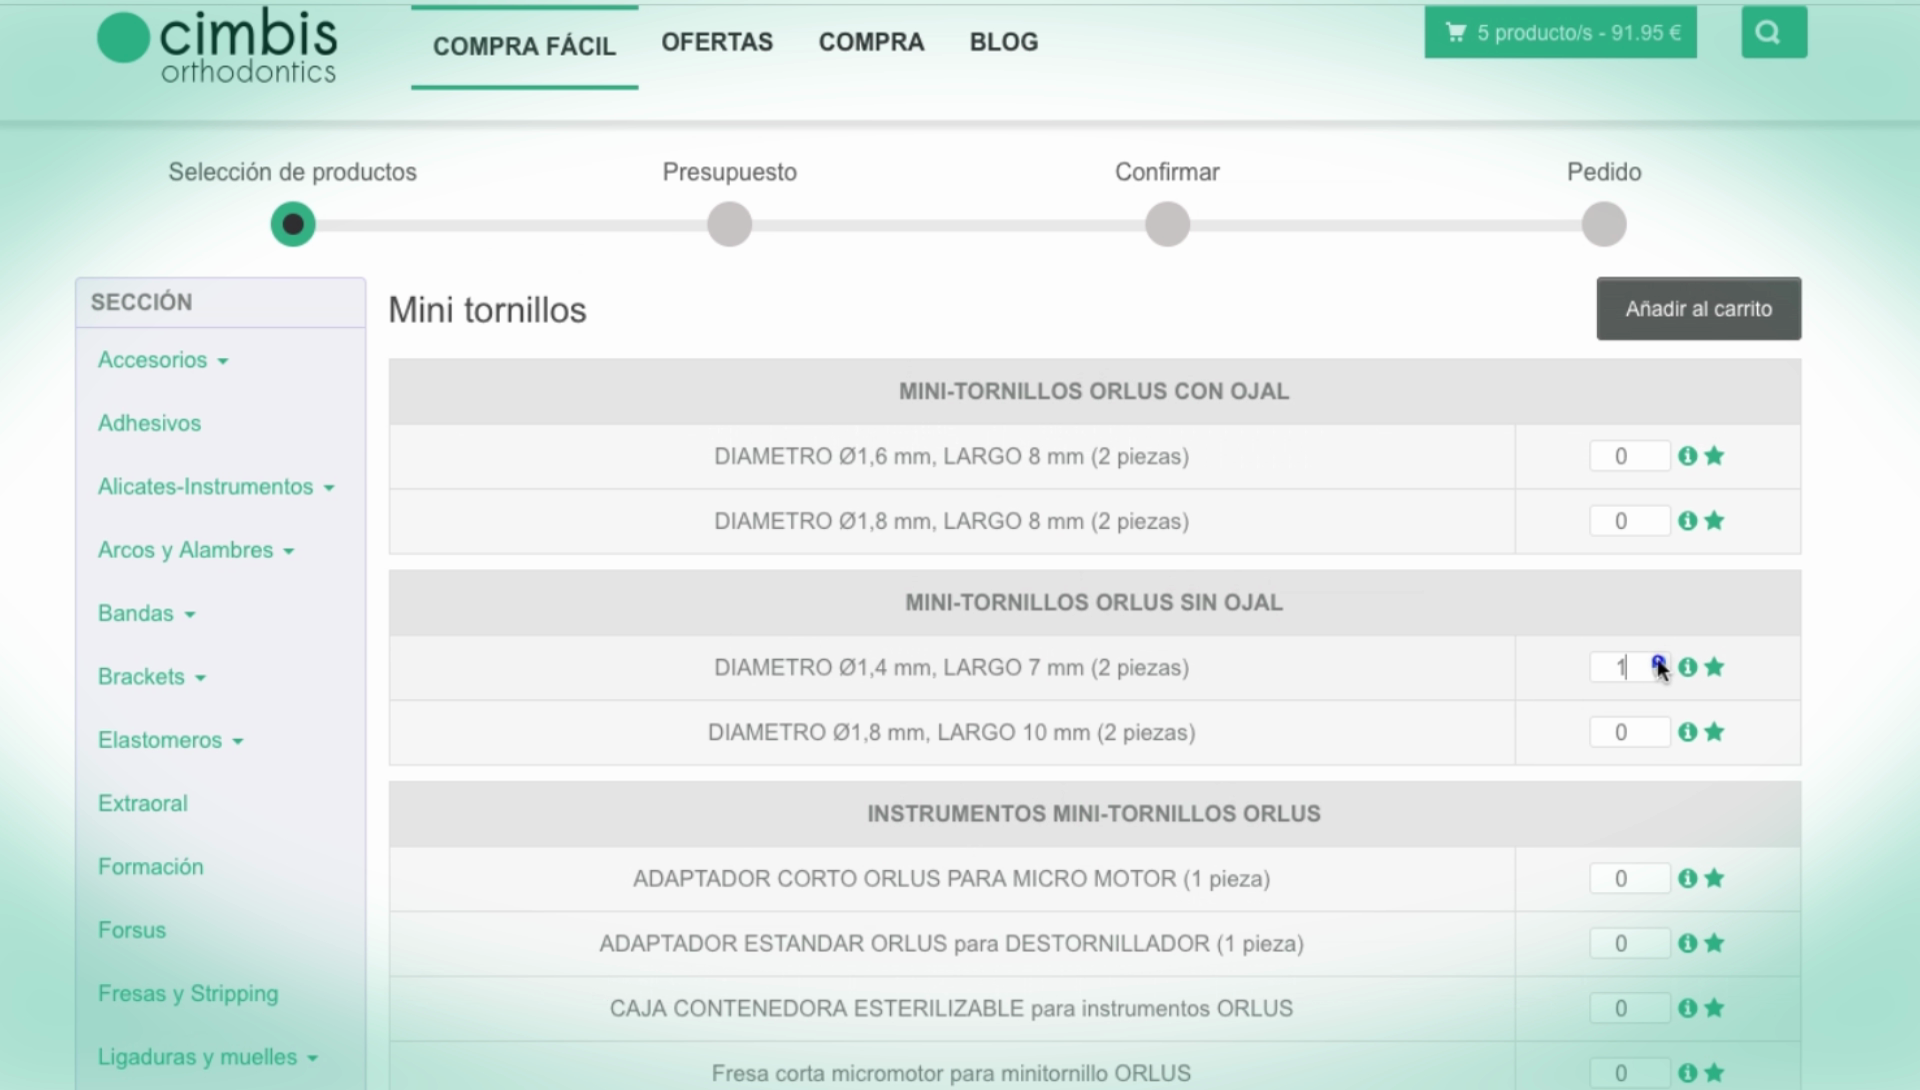Info icon for ADAPTADOR ESTANDAR ORLUS
Viewport: 1920px width, 1090px height.
point(1687,943)
